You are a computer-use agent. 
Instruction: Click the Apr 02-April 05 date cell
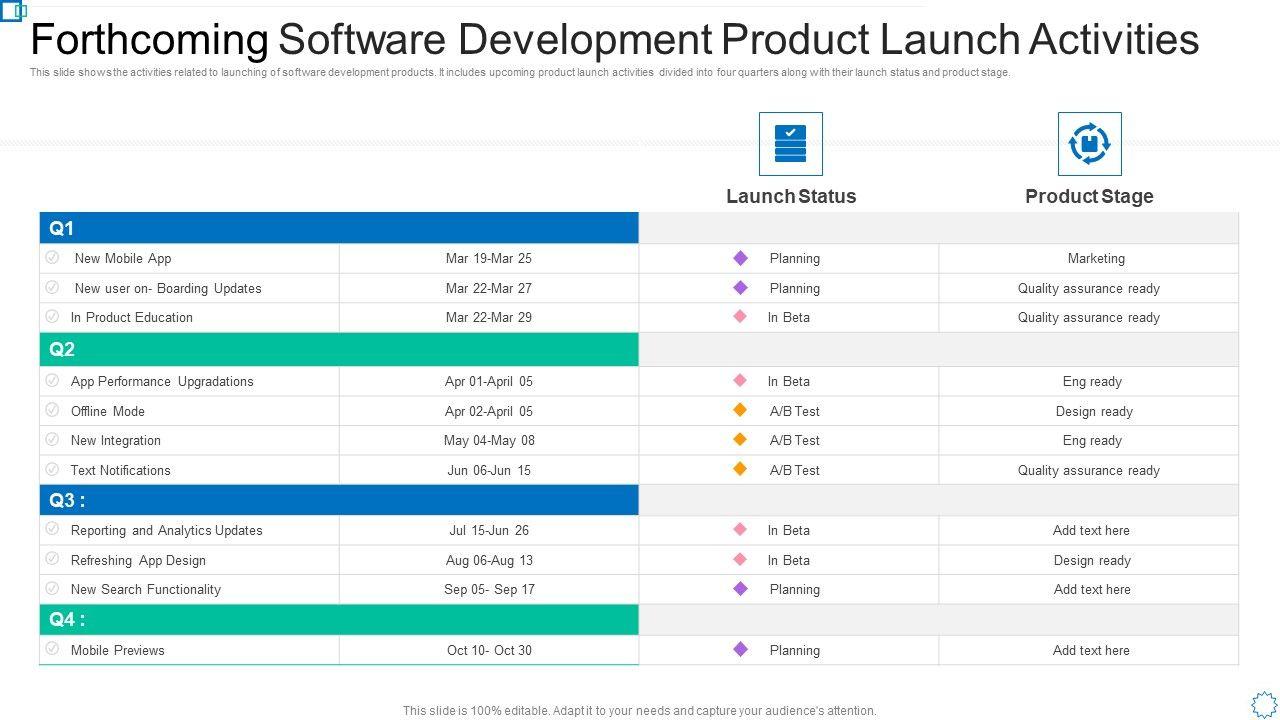pyautogui.click(x=489, y=411)
